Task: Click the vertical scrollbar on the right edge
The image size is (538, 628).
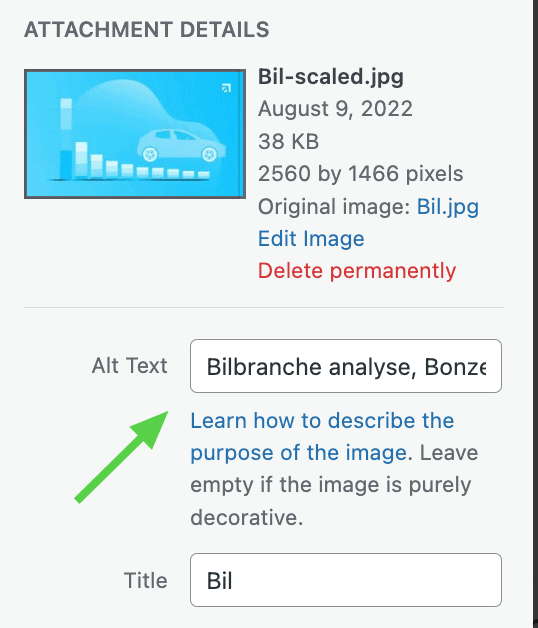Action: point(535,314)
